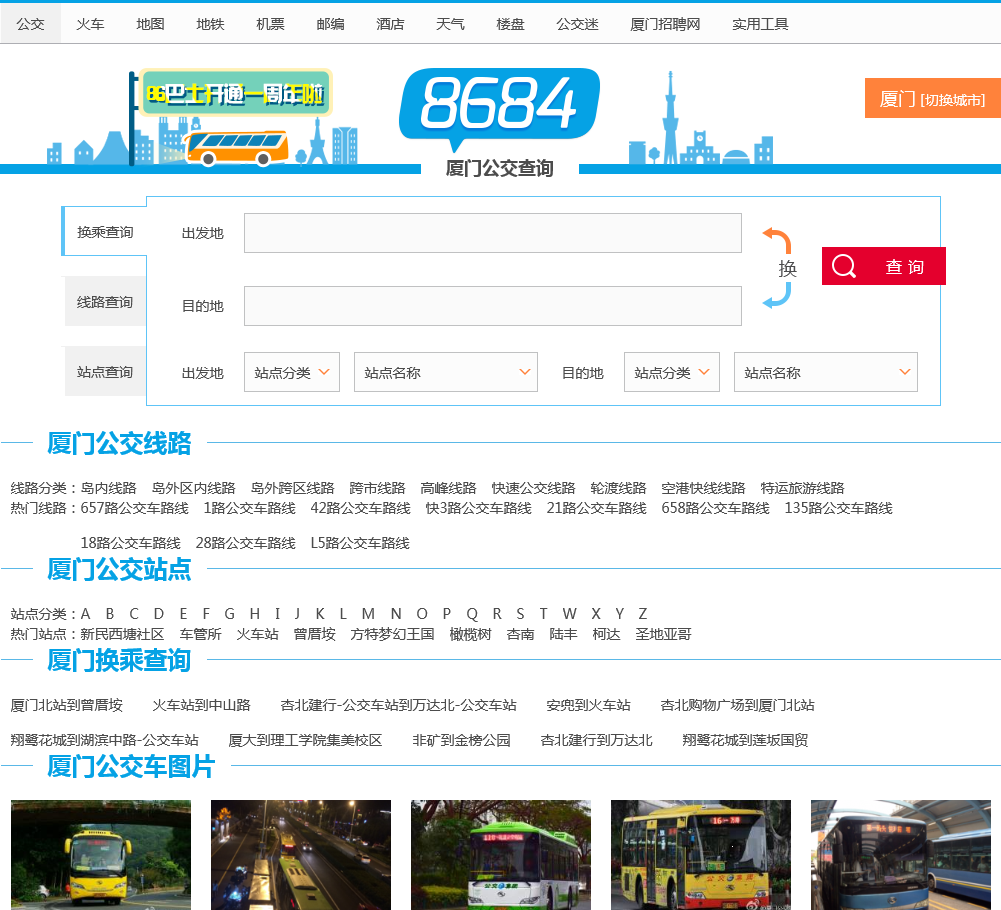Open 高峰线路 category link
The width and height of the screenshot is (1001, 910).
coord(448,488)
